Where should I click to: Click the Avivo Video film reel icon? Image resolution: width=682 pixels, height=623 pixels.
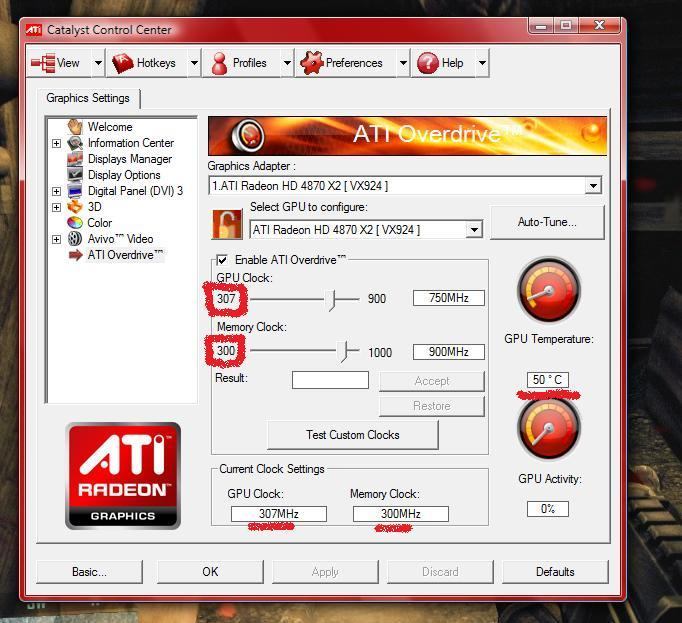tap(75, 238)
